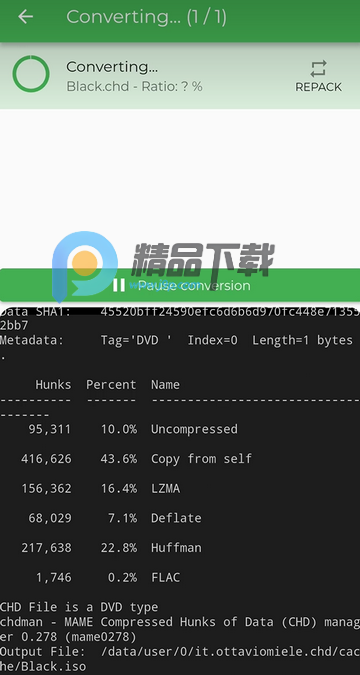Select the 1,746 hunks value
360x675 pixels.
pyautogui.click(x=53, y=577)
